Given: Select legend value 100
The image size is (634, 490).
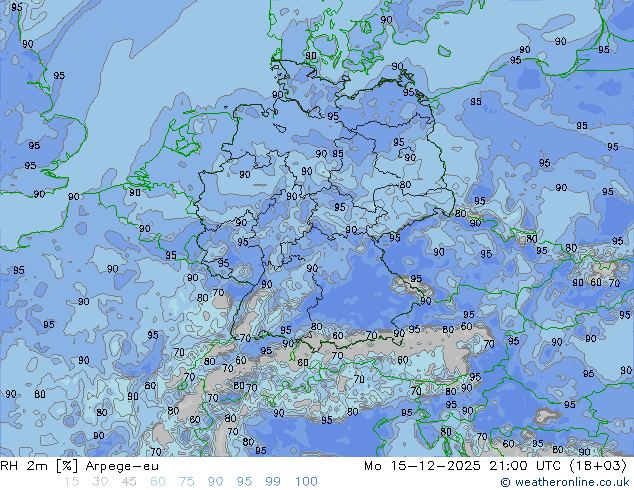Looking at the screenshot, I should [306, 482].
